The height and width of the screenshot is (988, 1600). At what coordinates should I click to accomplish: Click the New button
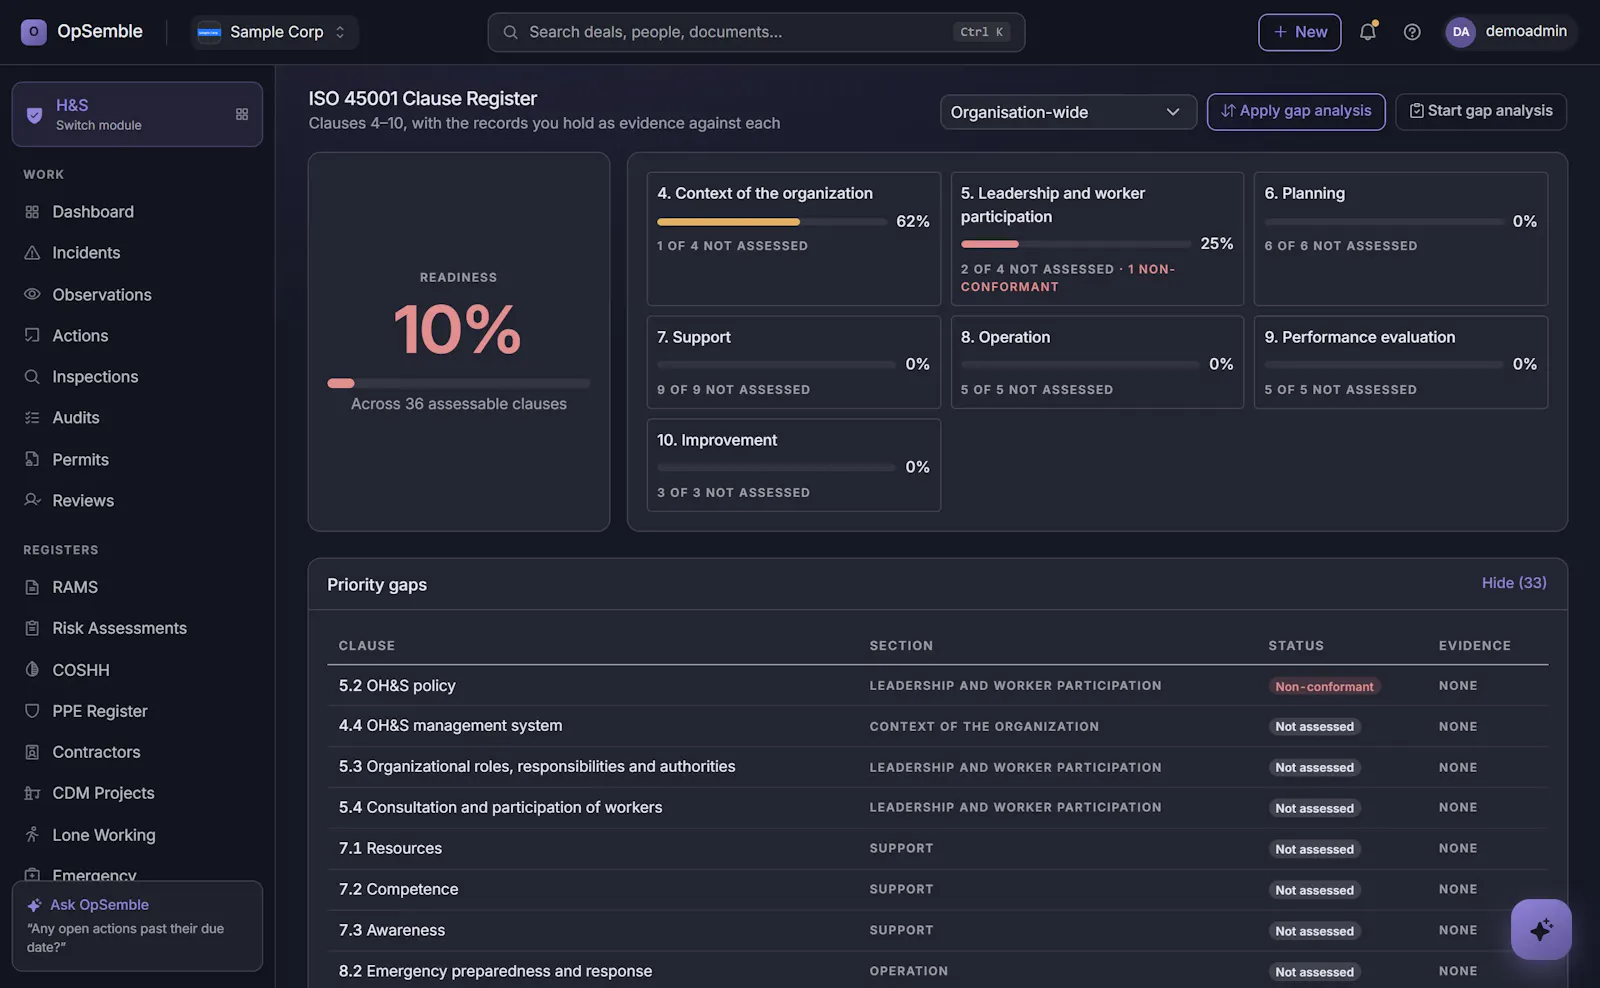pos(1299,32)
